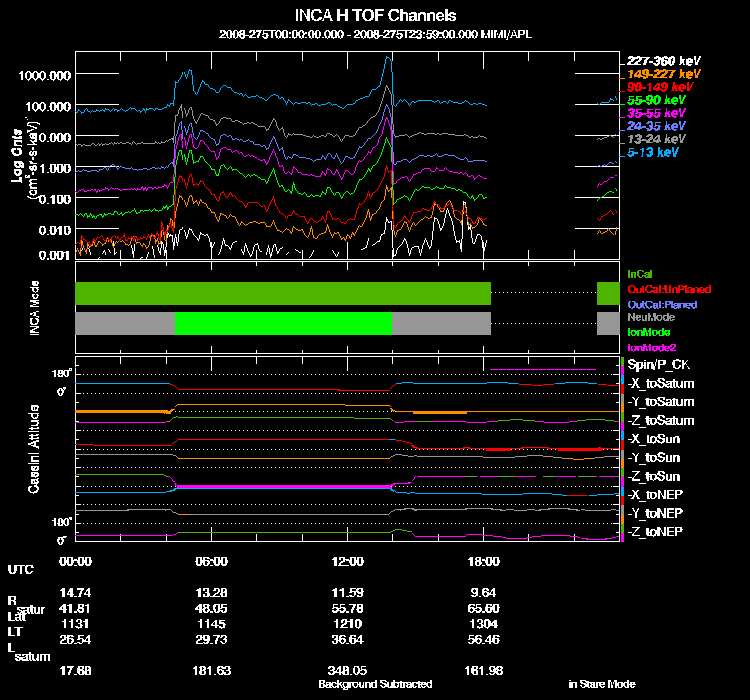Select the -Y_toNEP attitude legend label

[x=655, y=513]
